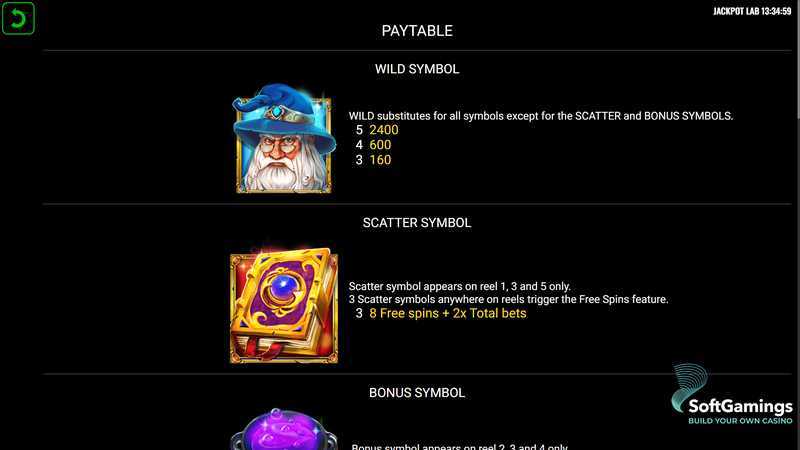
Task: Click the 160 payout value
Action: click(x=380, y=160)
